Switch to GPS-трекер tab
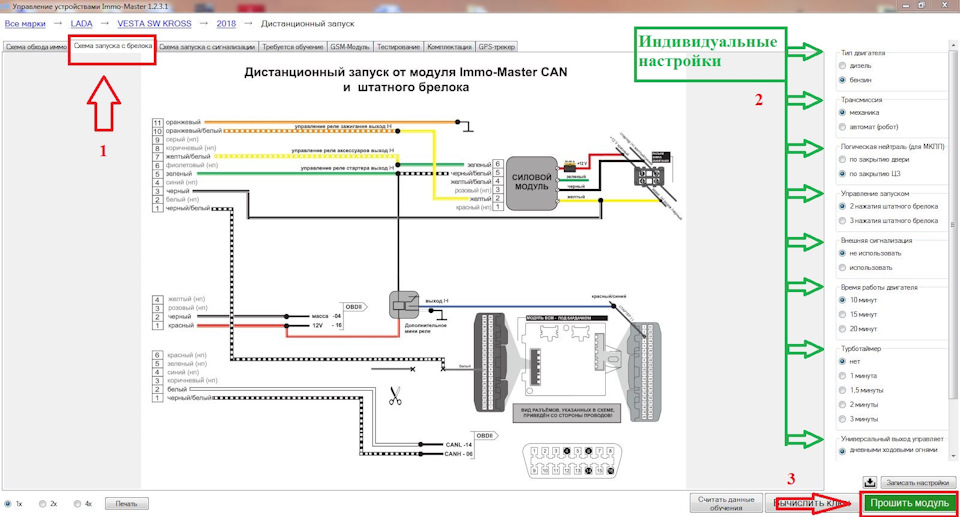960x517 pixels. (497, 47)
